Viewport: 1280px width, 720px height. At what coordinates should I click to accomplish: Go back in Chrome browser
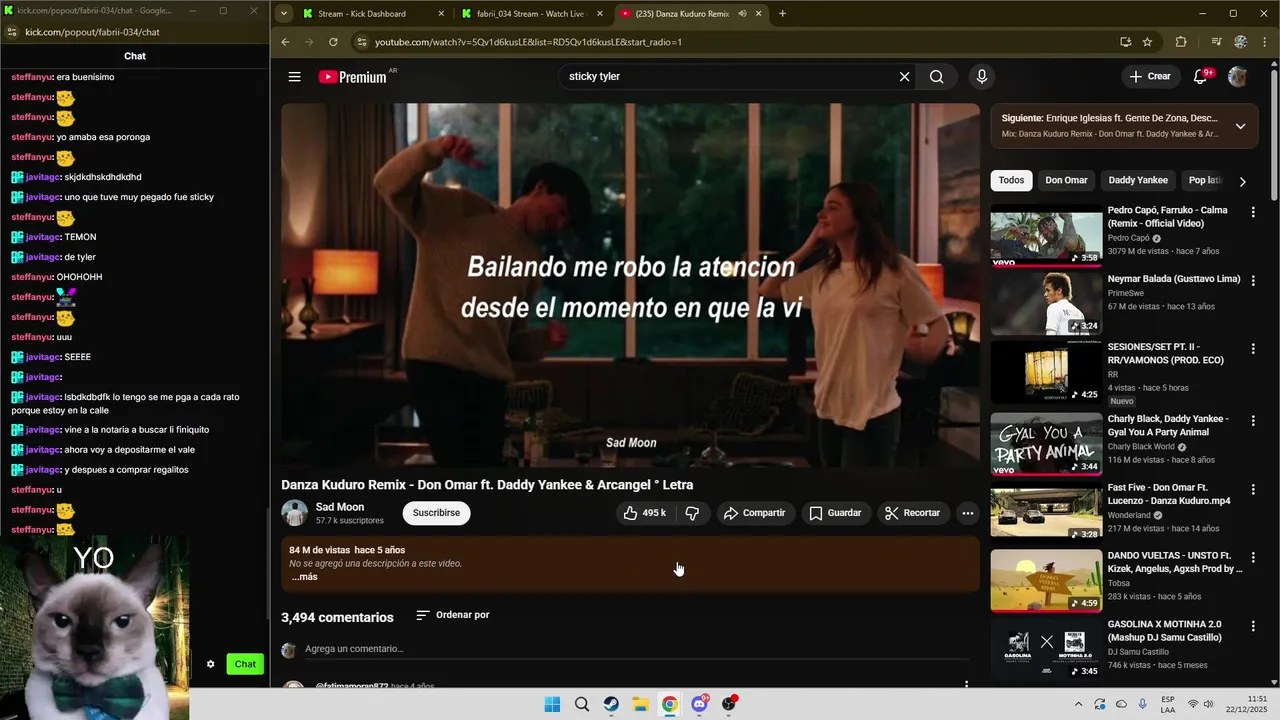(x=285, y=42)
